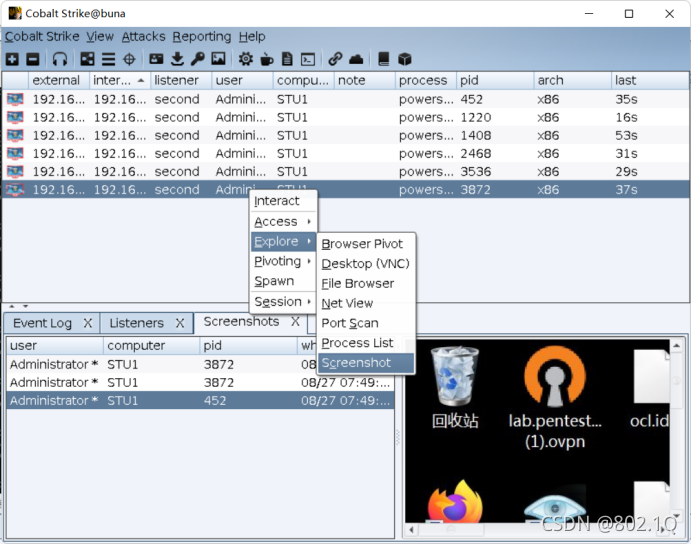Sort sessions by last column header
The width and height of the screenshot is (692, 545).
(650, 80)
